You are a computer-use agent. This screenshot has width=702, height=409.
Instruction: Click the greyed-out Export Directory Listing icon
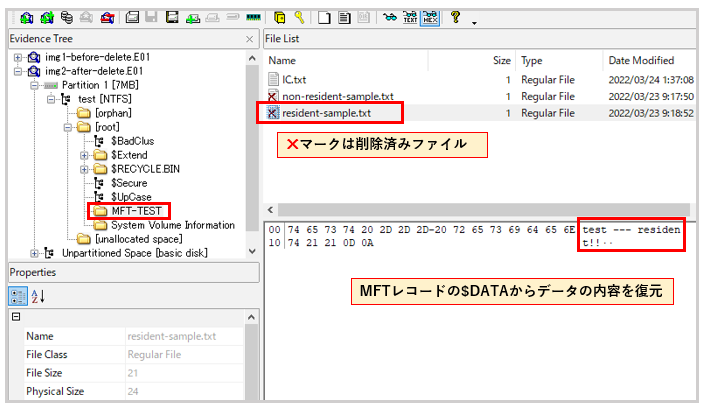point(364,18)
